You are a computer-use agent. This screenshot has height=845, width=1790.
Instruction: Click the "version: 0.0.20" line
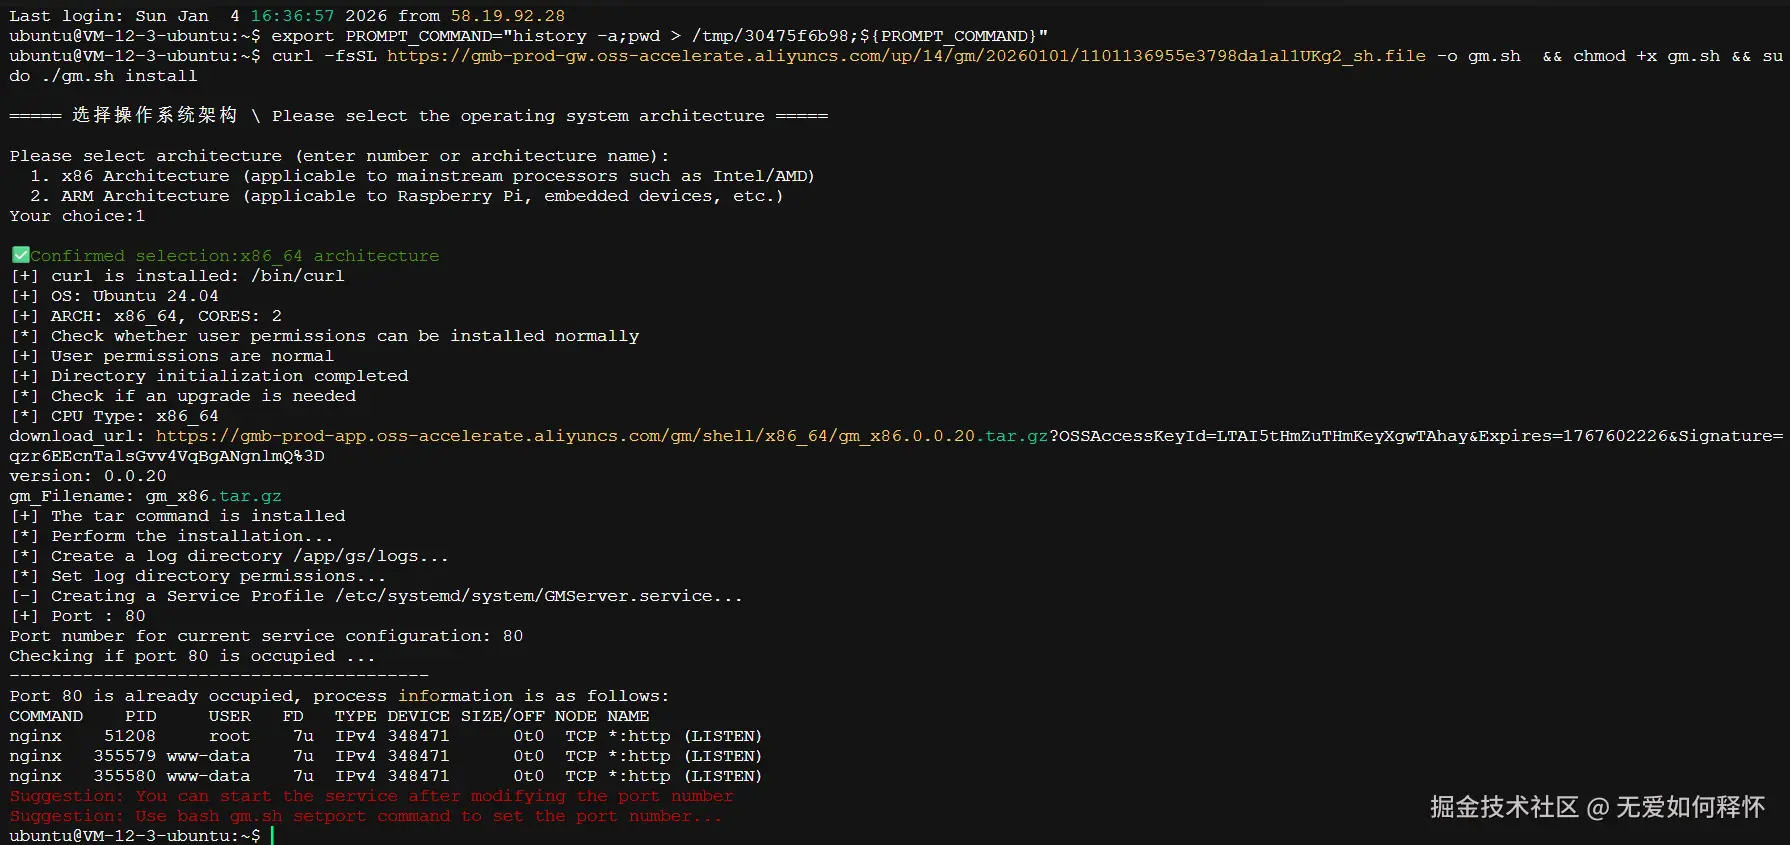[x=88, y=476]
